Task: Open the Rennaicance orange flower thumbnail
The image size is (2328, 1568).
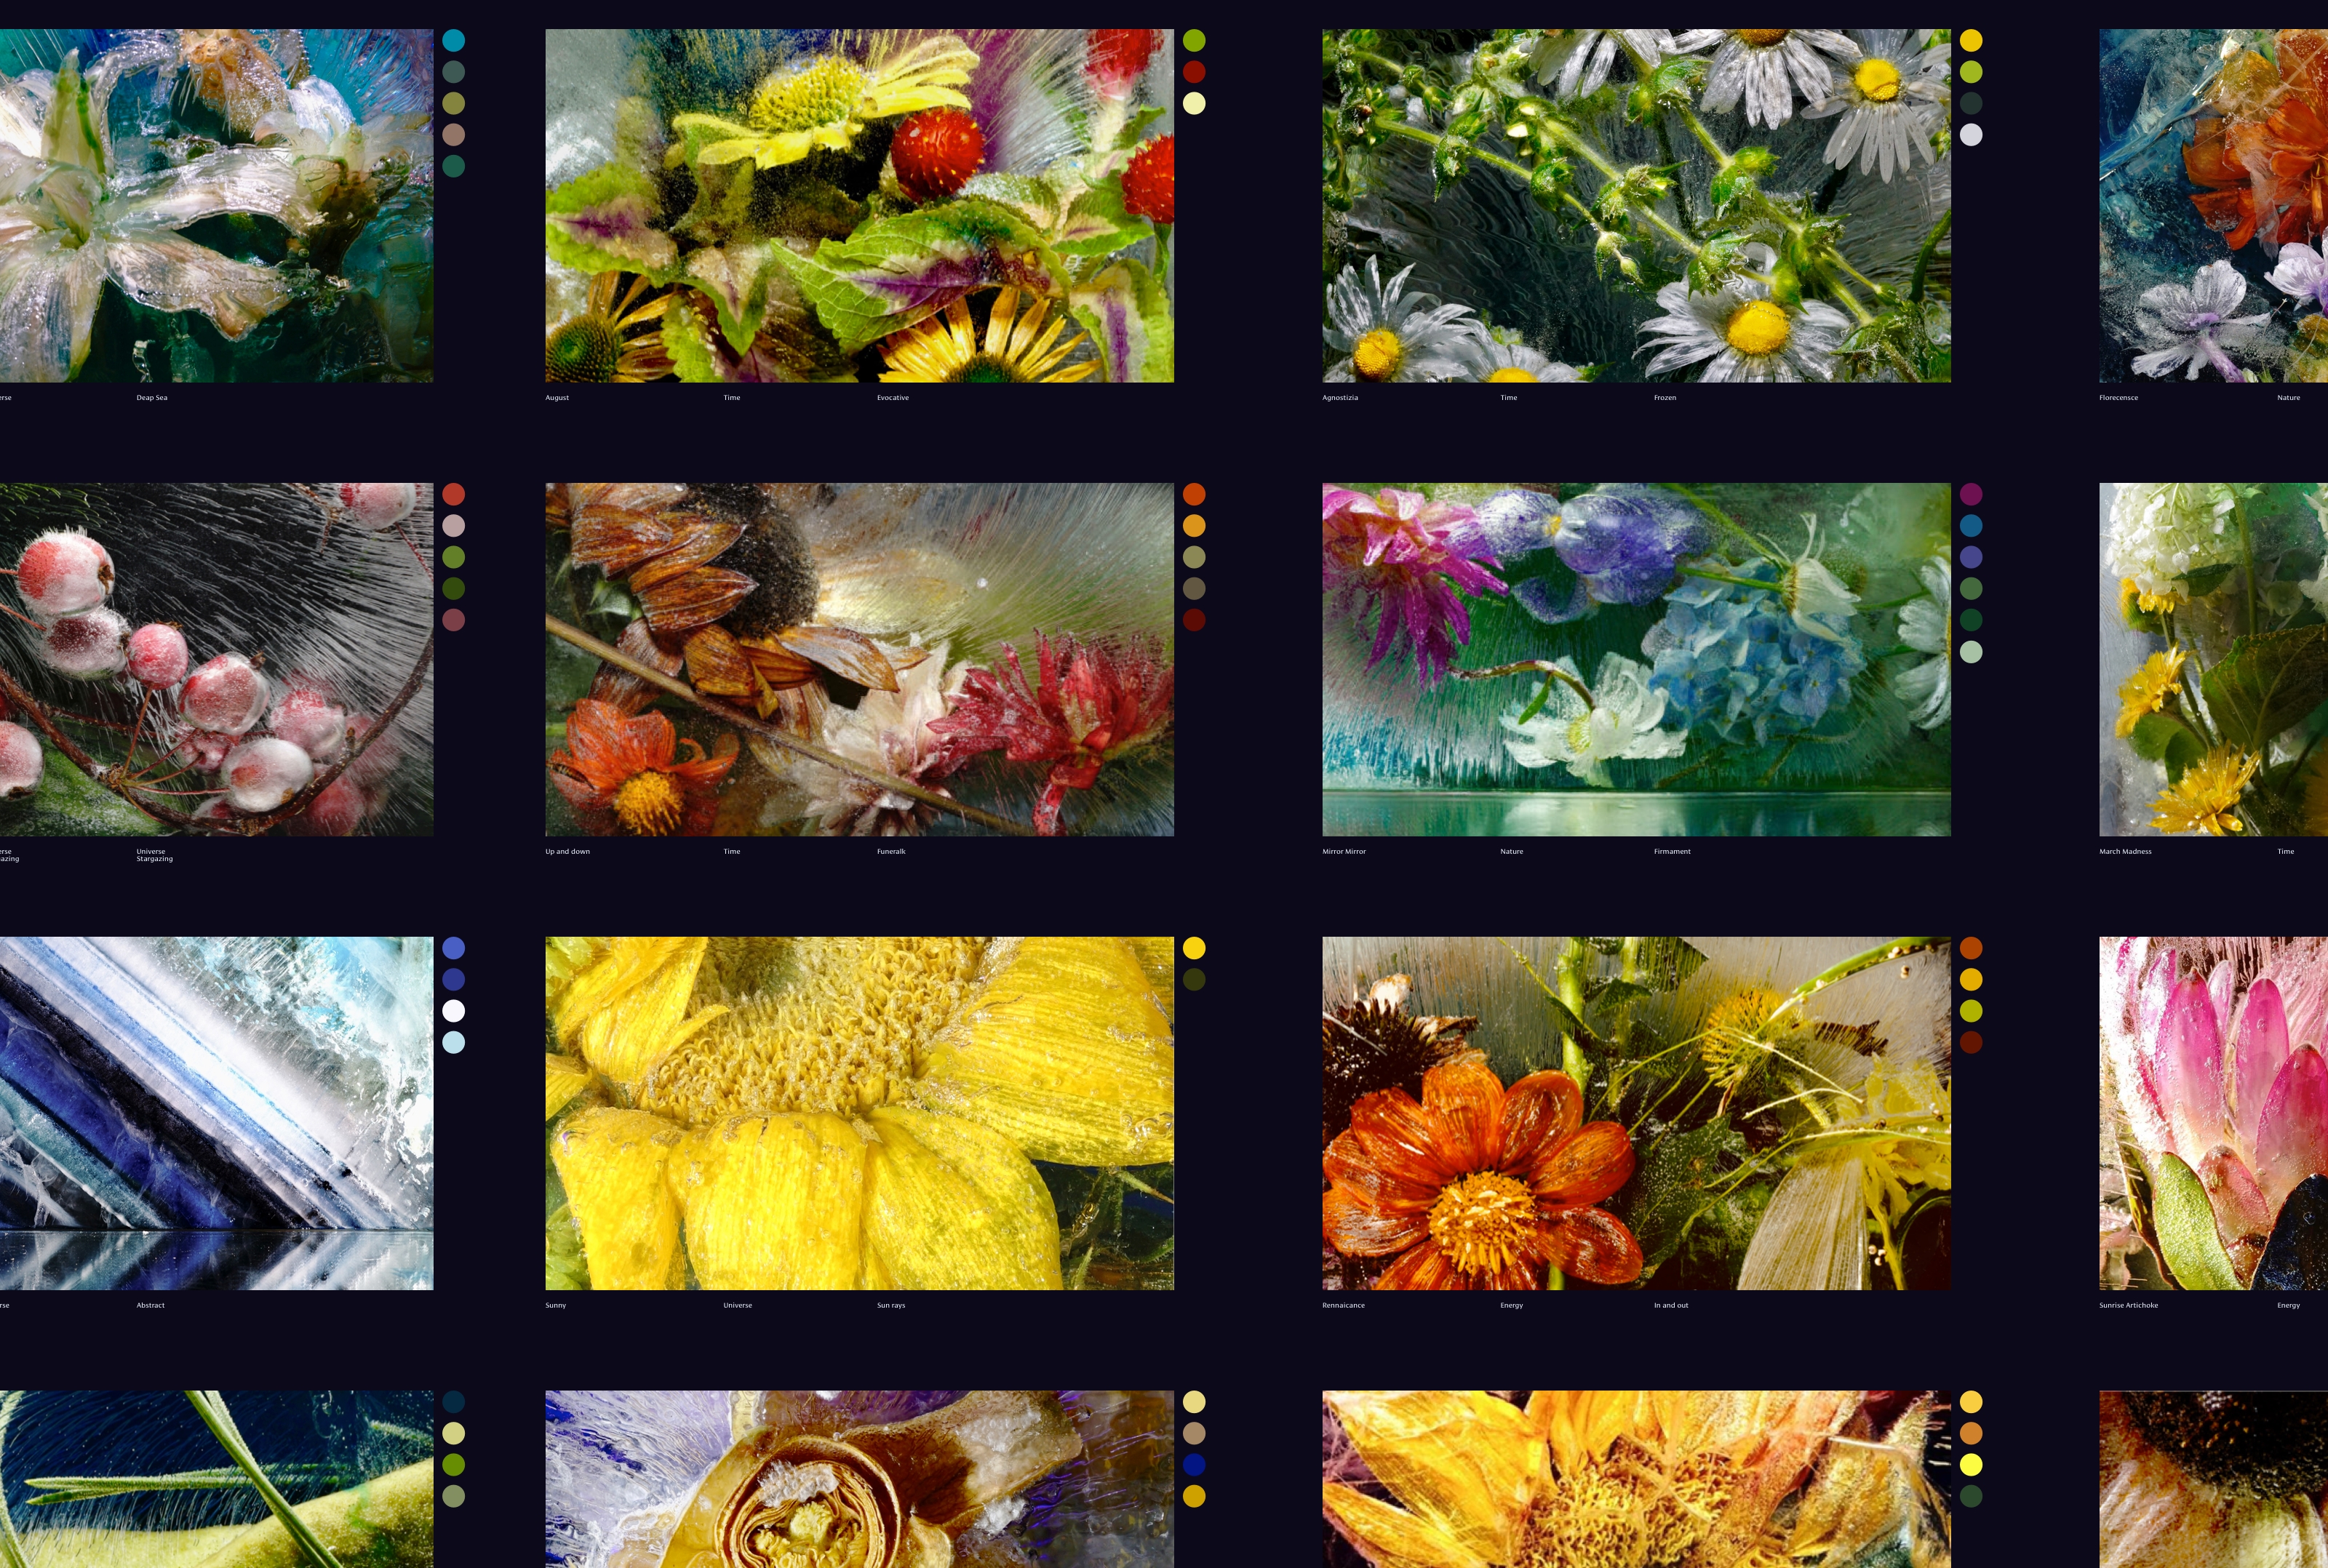Action: (x=1636, y=1113)
